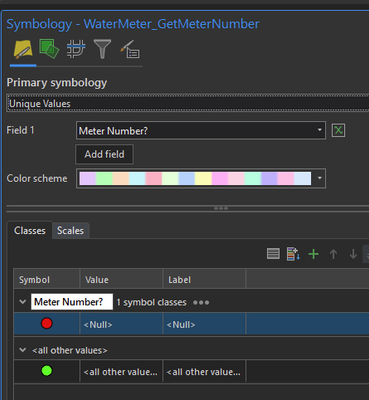Open the Symbol layer drawing icon
Viewport: 369px width, 400px height.
76,49
